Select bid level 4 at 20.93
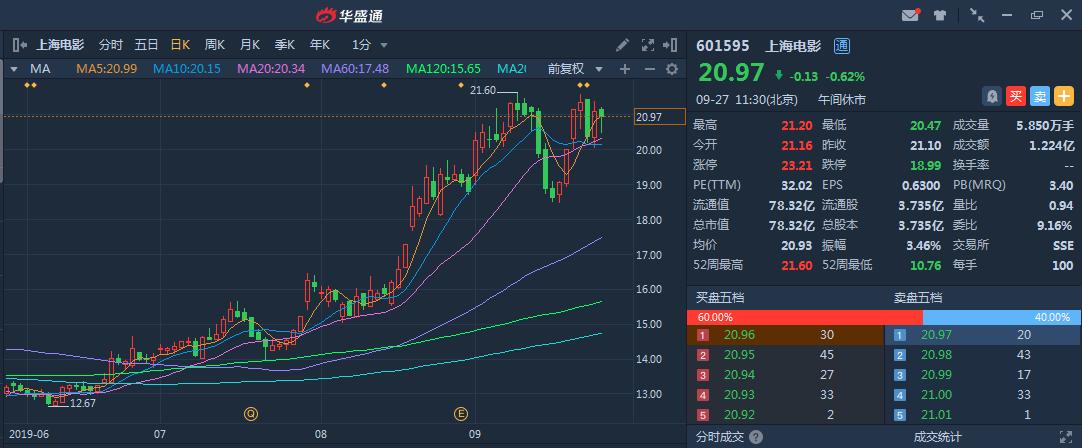Viewport: 1082px width, 448px height. (x=785, y=396)
